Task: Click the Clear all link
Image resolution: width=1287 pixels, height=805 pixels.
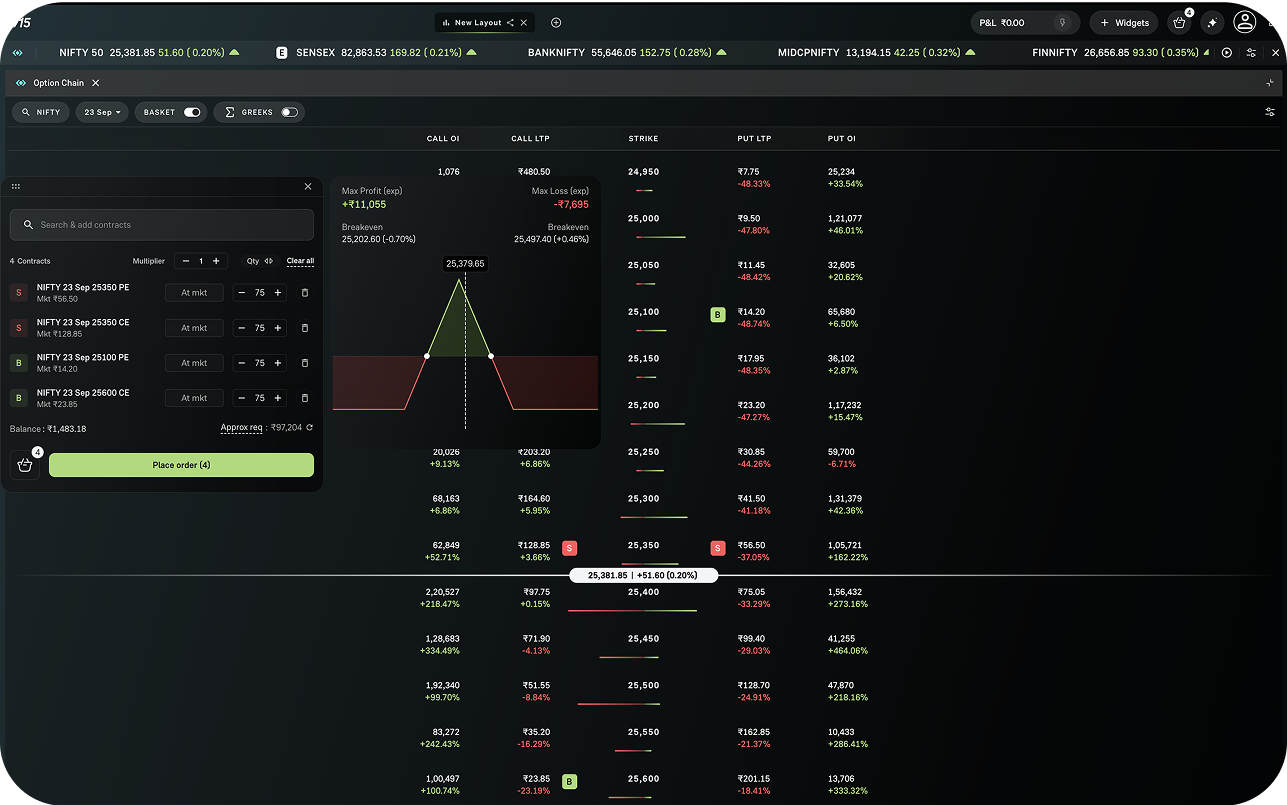Action: click(x=300, y=261)
